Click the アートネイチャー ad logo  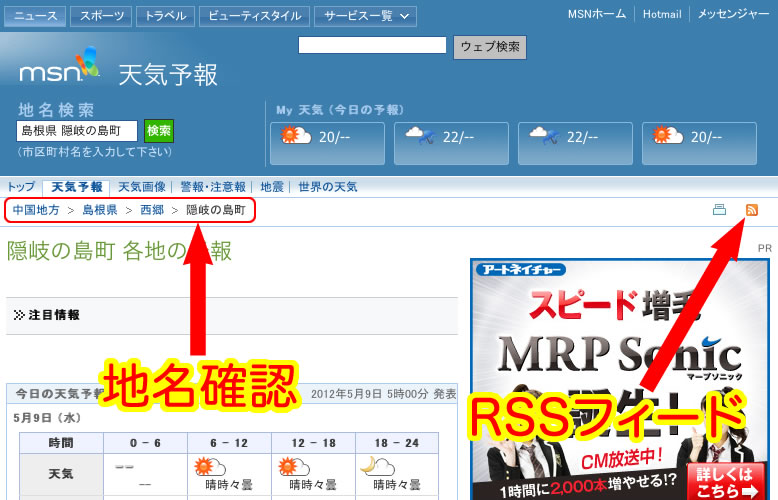click(521, 269)
